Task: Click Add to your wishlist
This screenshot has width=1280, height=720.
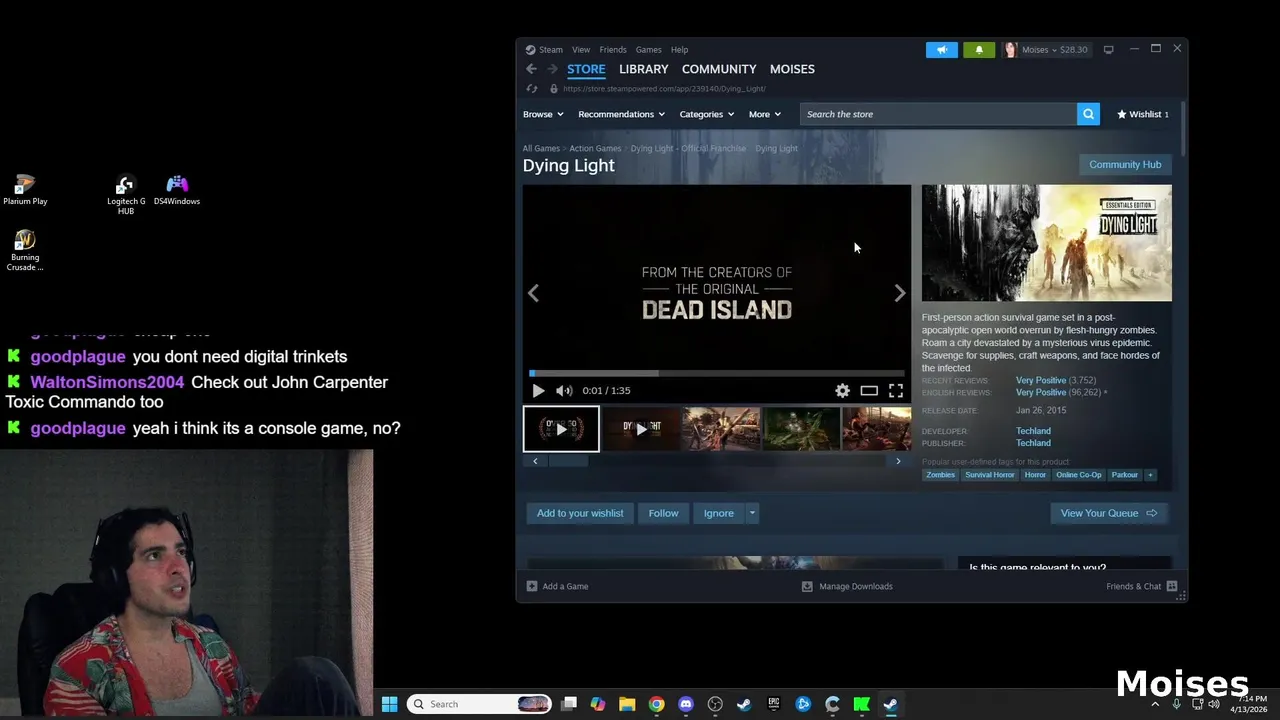Action: click(x=580, y=513)
